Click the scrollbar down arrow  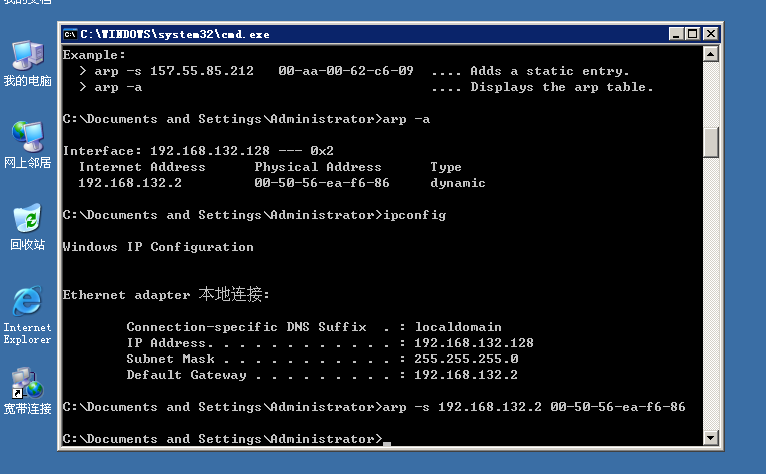(x=711, y=438)
